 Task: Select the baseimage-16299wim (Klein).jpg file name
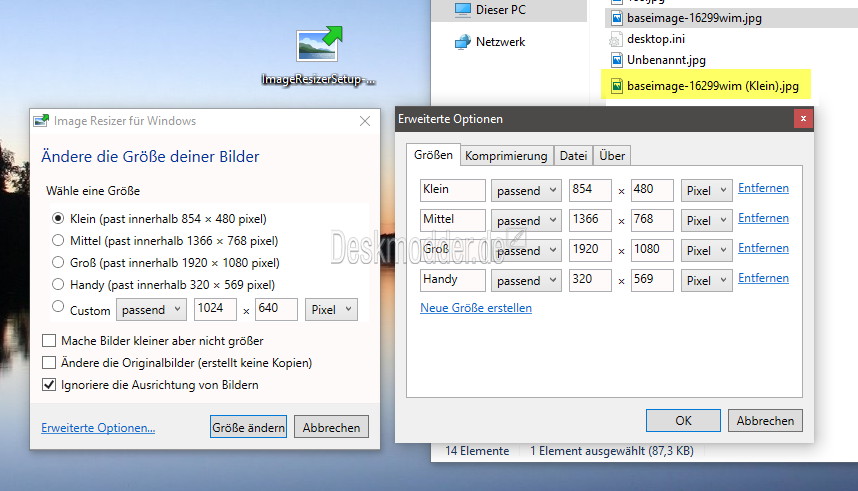coord(712,86)
